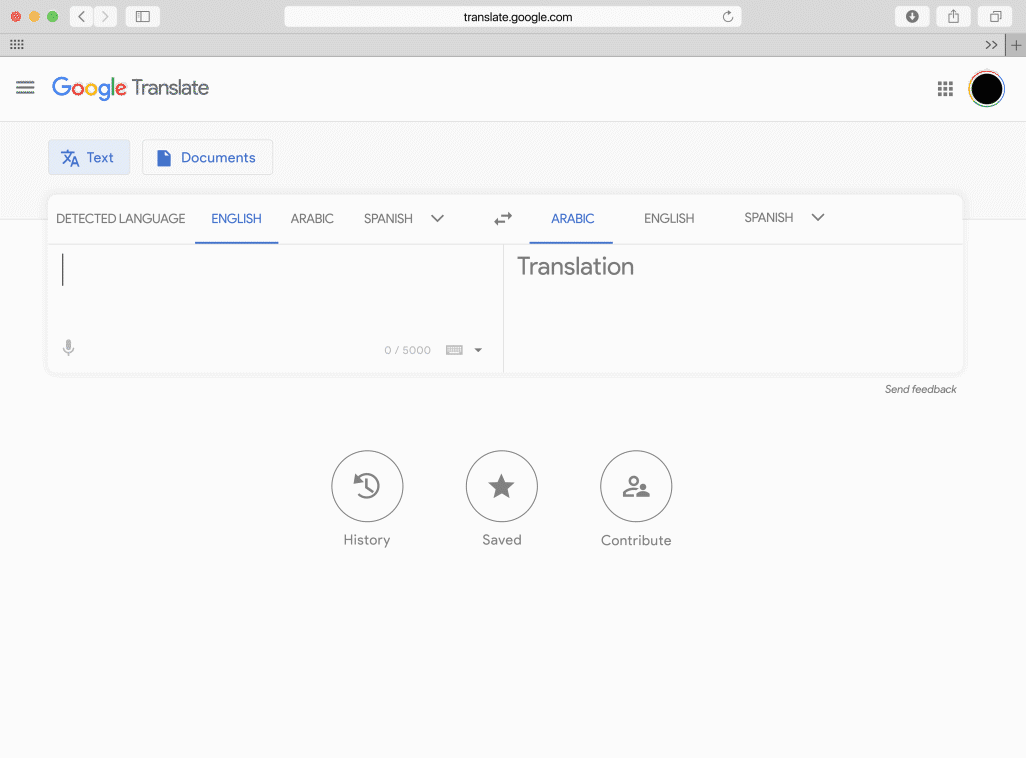Open the navigation menu
This screenshot has width=1026, height=758.
point(25,88)
